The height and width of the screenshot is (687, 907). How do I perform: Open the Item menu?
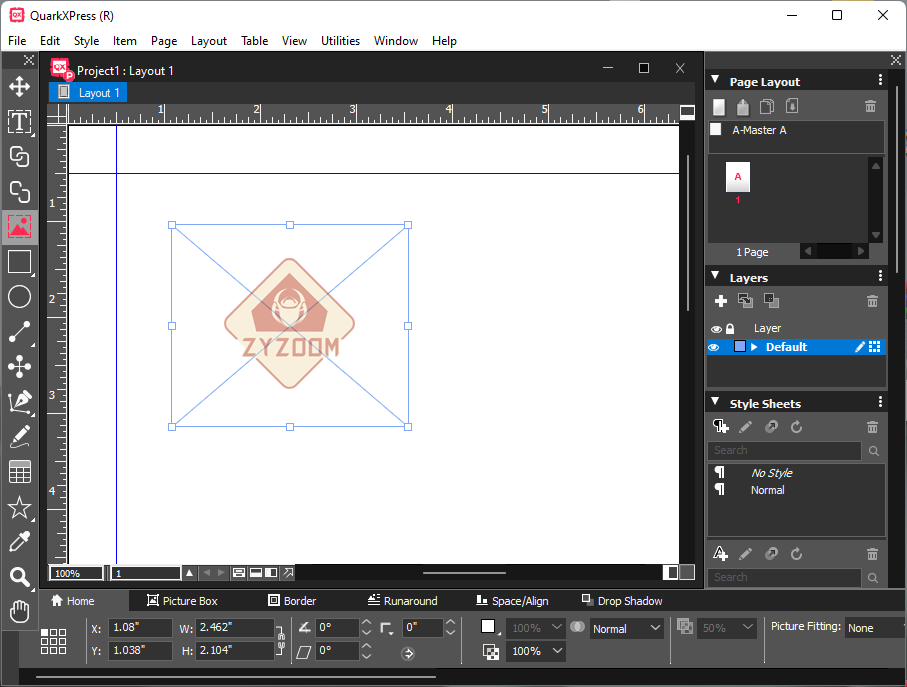coord(124,41)
